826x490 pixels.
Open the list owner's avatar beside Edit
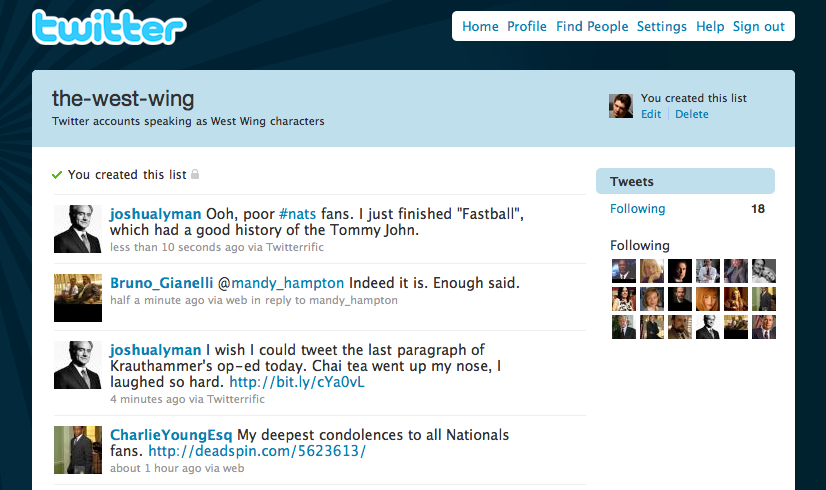[621, 106]
